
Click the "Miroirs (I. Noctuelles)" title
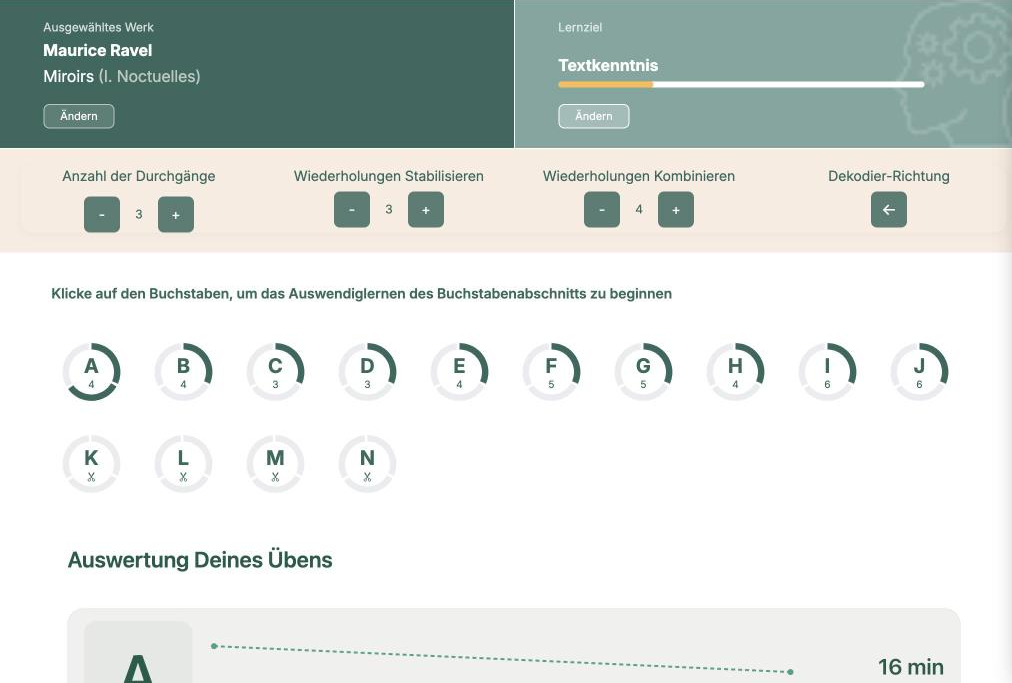click(122, 76)
